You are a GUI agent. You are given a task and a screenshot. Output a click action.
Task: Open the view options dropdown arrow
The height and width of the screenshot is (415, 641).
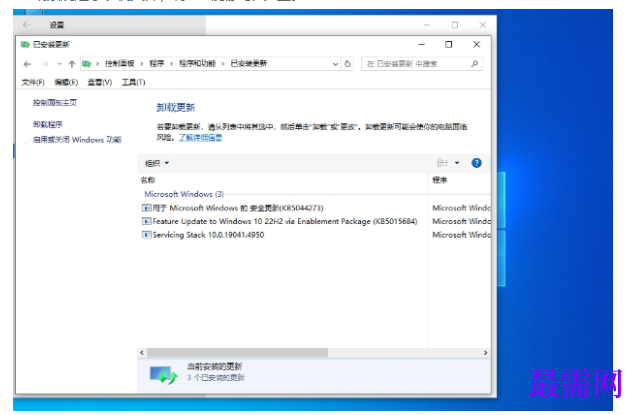[x=457, y=163]
